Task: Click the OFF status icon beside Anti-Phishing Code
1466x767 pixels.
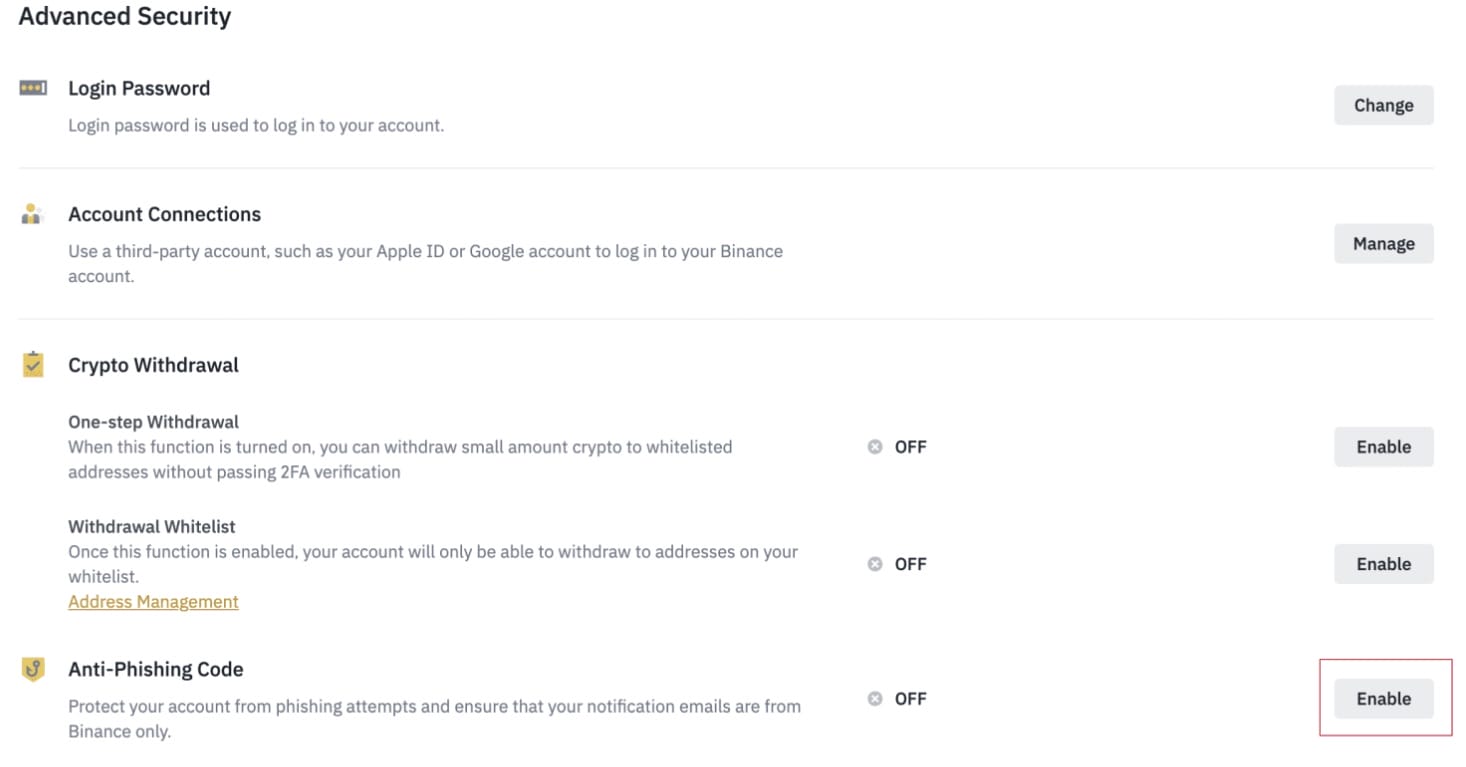Action: tap(875, 698)
